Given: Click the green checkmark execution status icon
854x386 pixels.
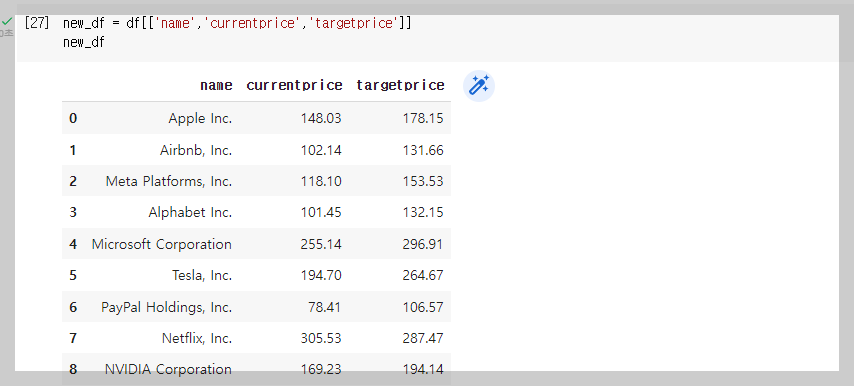Looking at the screenshot, I should point(7,22).
